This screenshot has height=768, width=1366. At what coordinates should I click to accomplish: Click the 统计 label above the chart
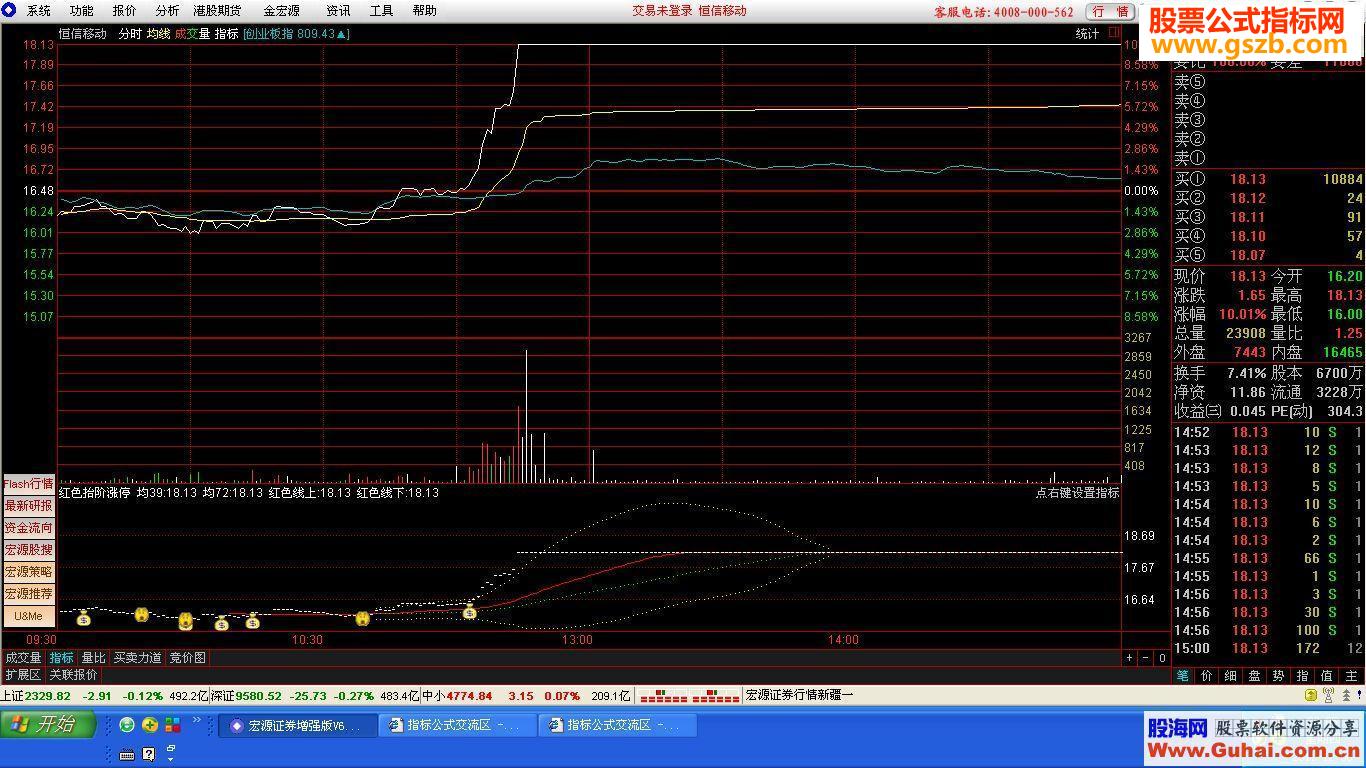(x=1087, y=34)
